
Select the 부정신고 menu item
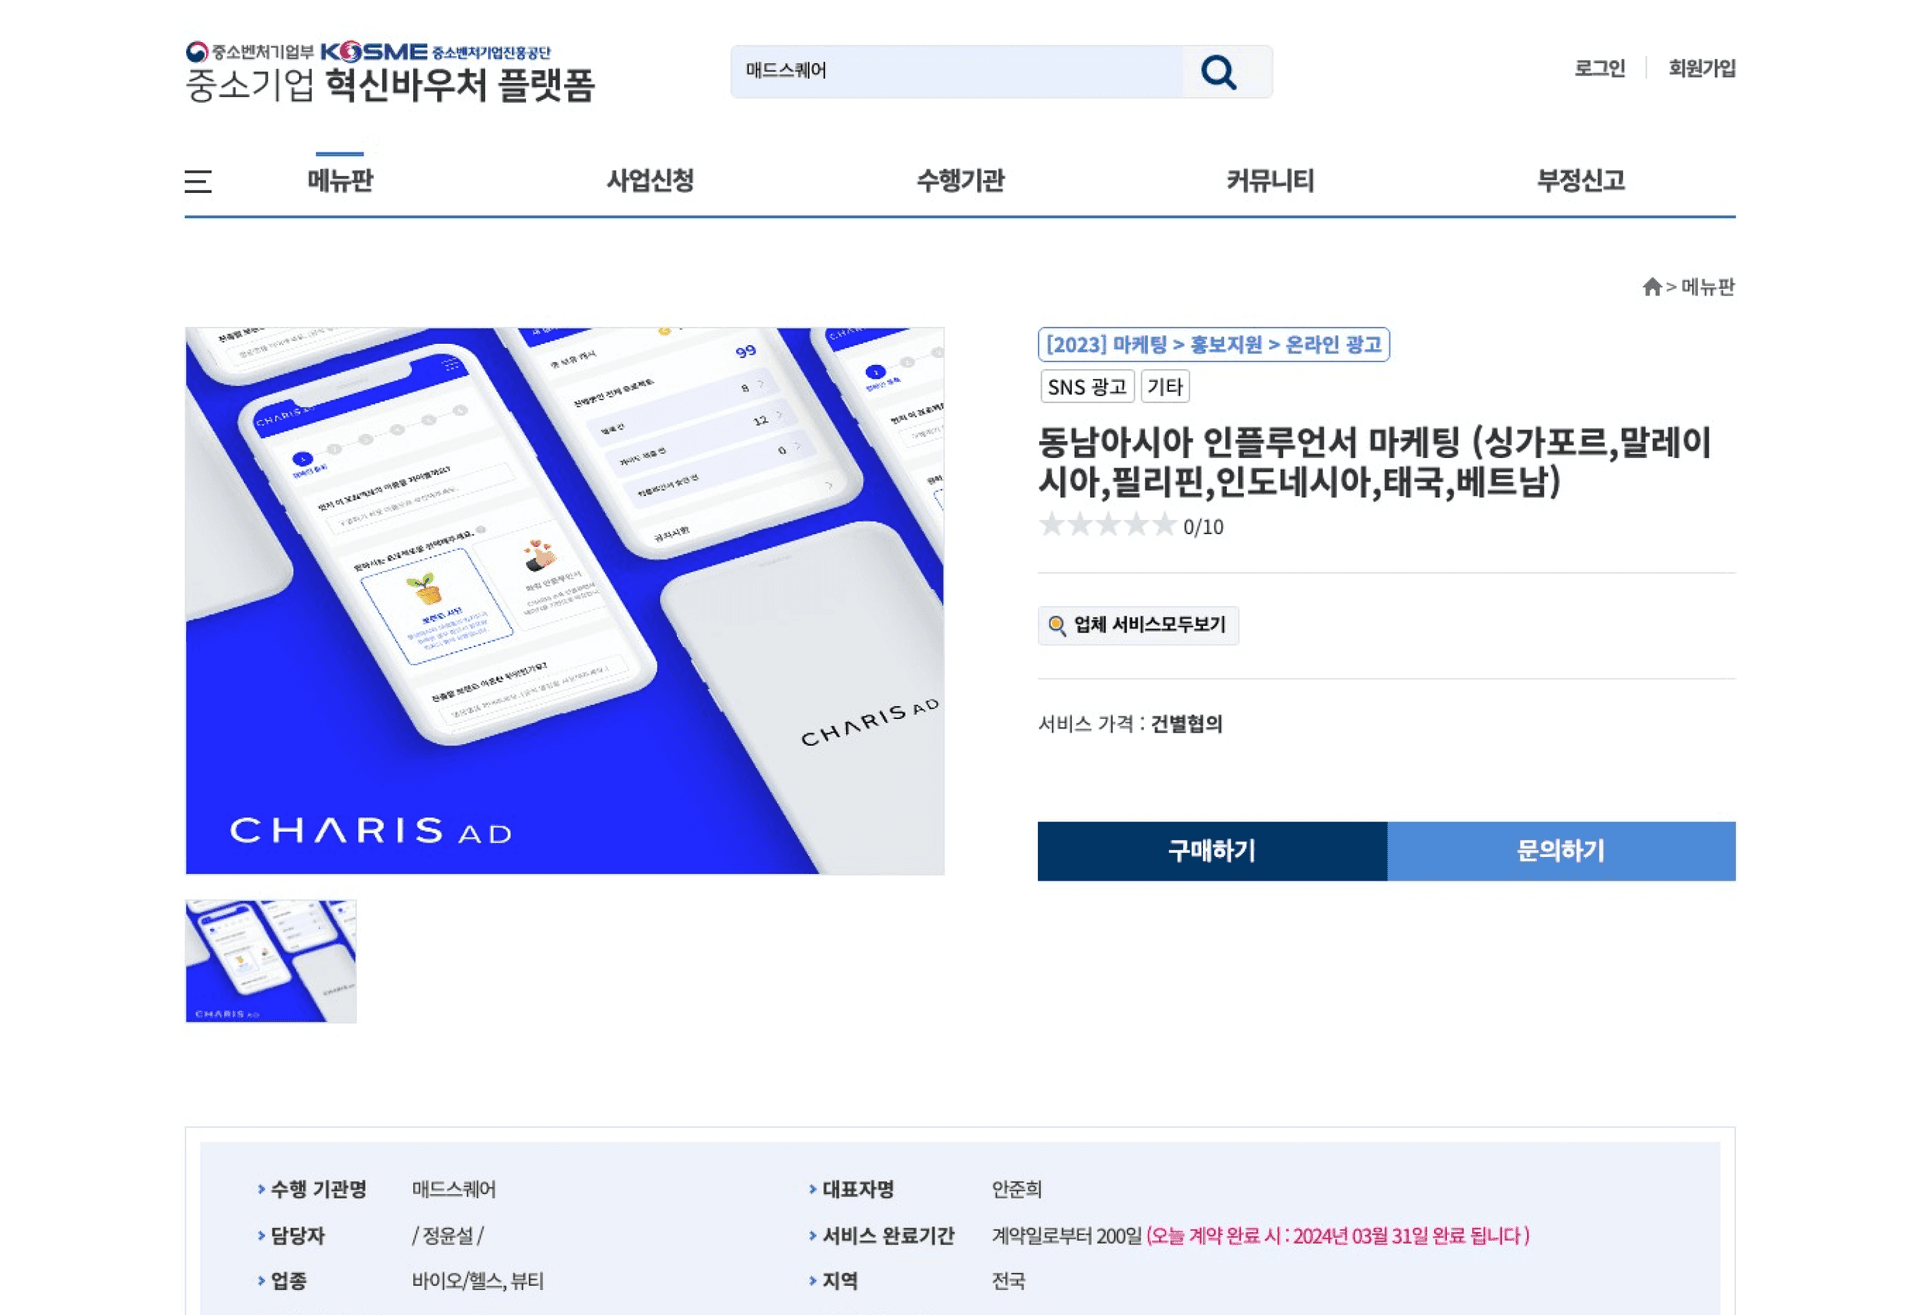(x=1580, y=181)
